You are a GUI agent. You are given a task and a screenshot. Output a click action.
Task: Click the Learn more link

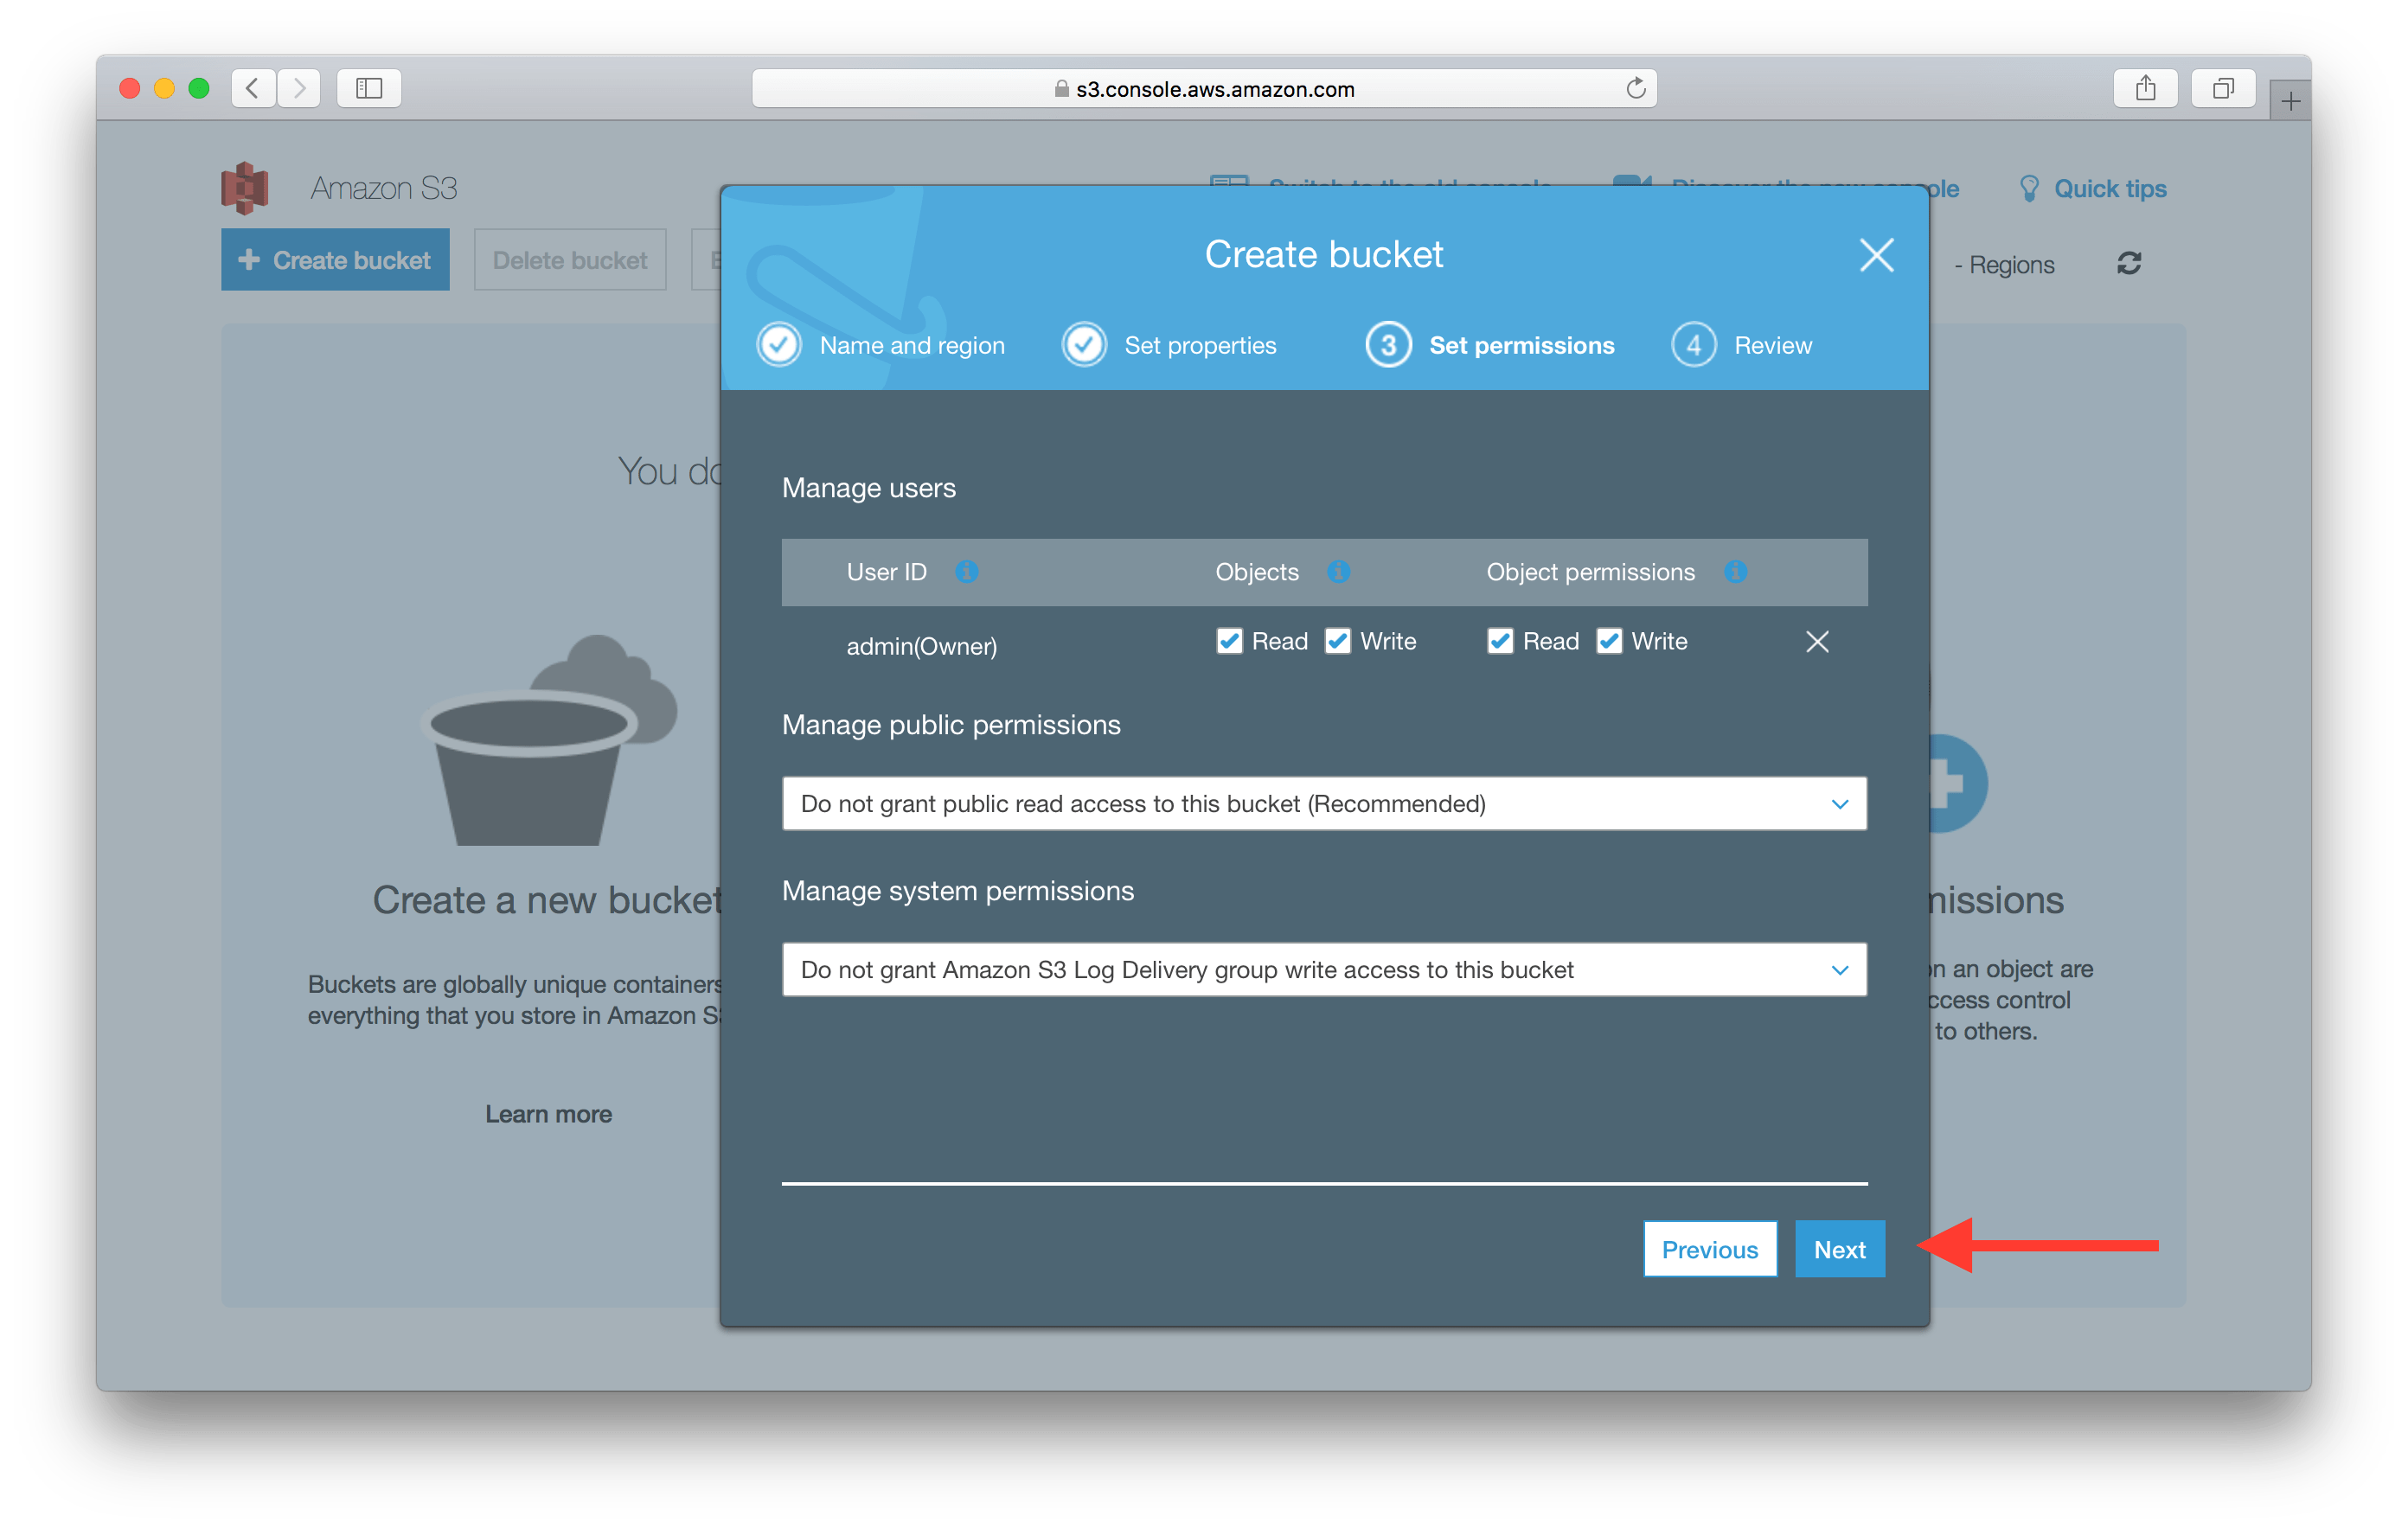click(548, 1113)
